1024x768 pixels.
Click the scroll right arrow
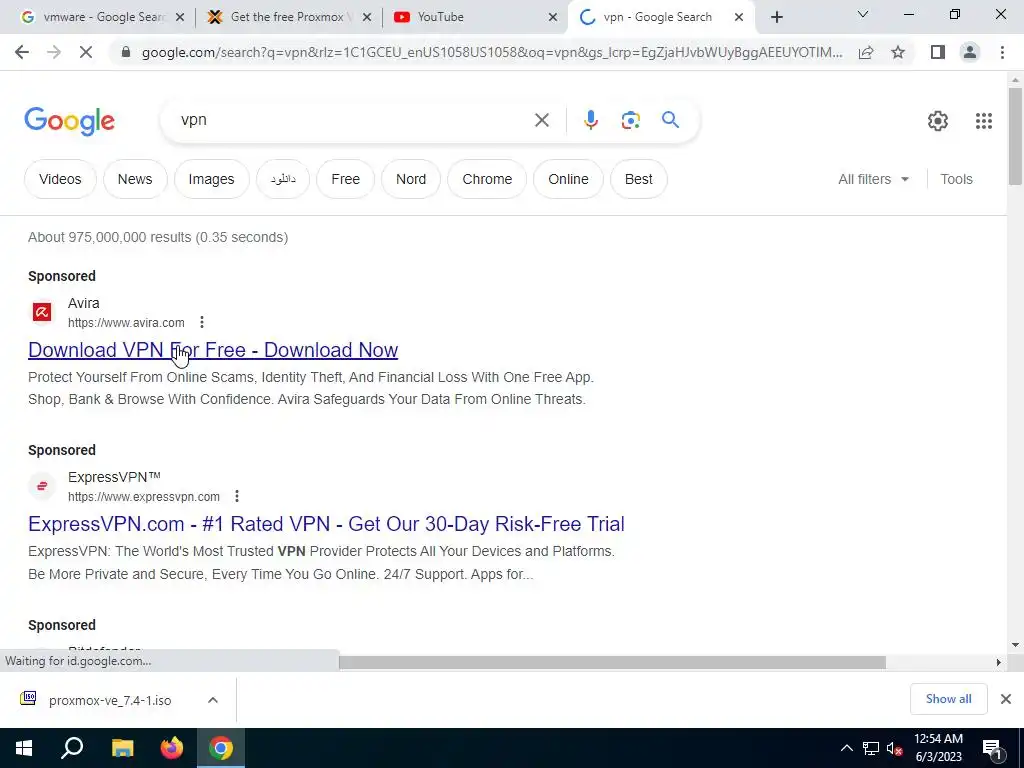click(998, 662)
